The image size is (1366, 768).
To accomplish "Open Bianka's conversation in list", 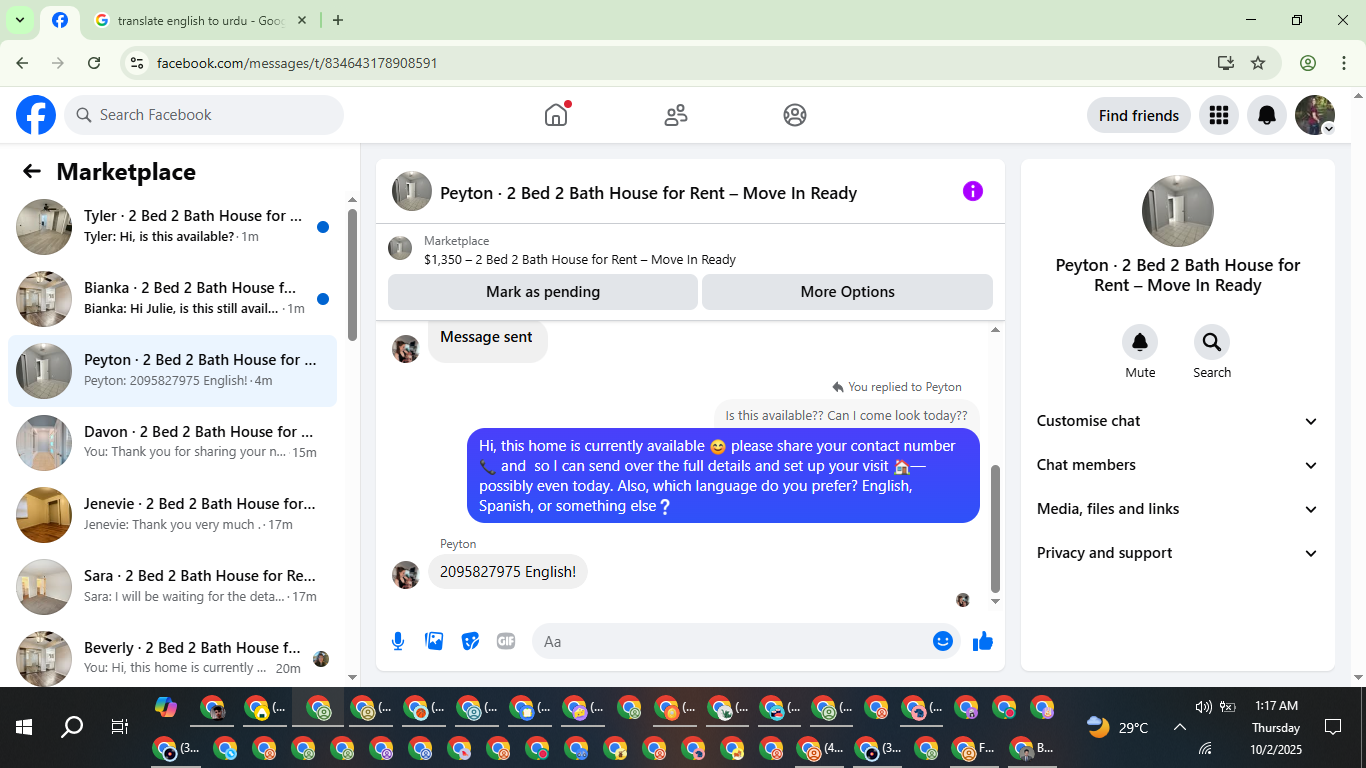I will click(173, 299).
